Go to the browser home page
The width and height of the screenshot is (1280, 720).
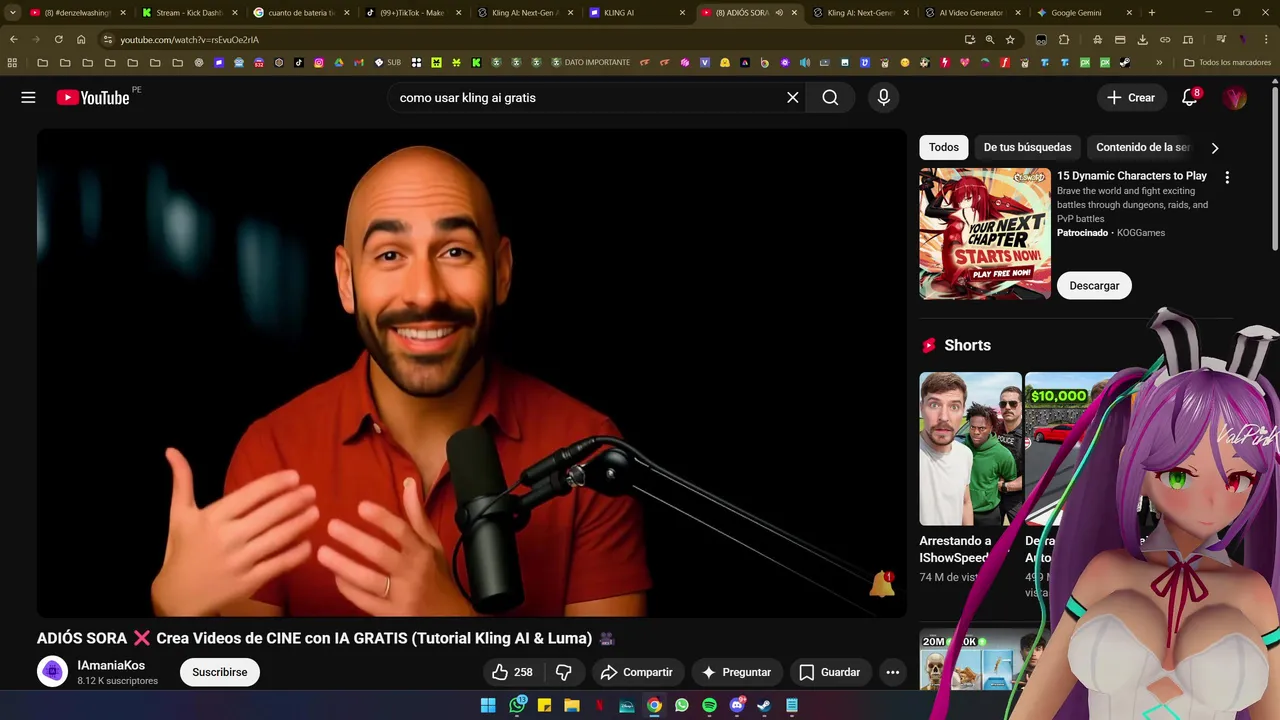(x=81, y=39)
